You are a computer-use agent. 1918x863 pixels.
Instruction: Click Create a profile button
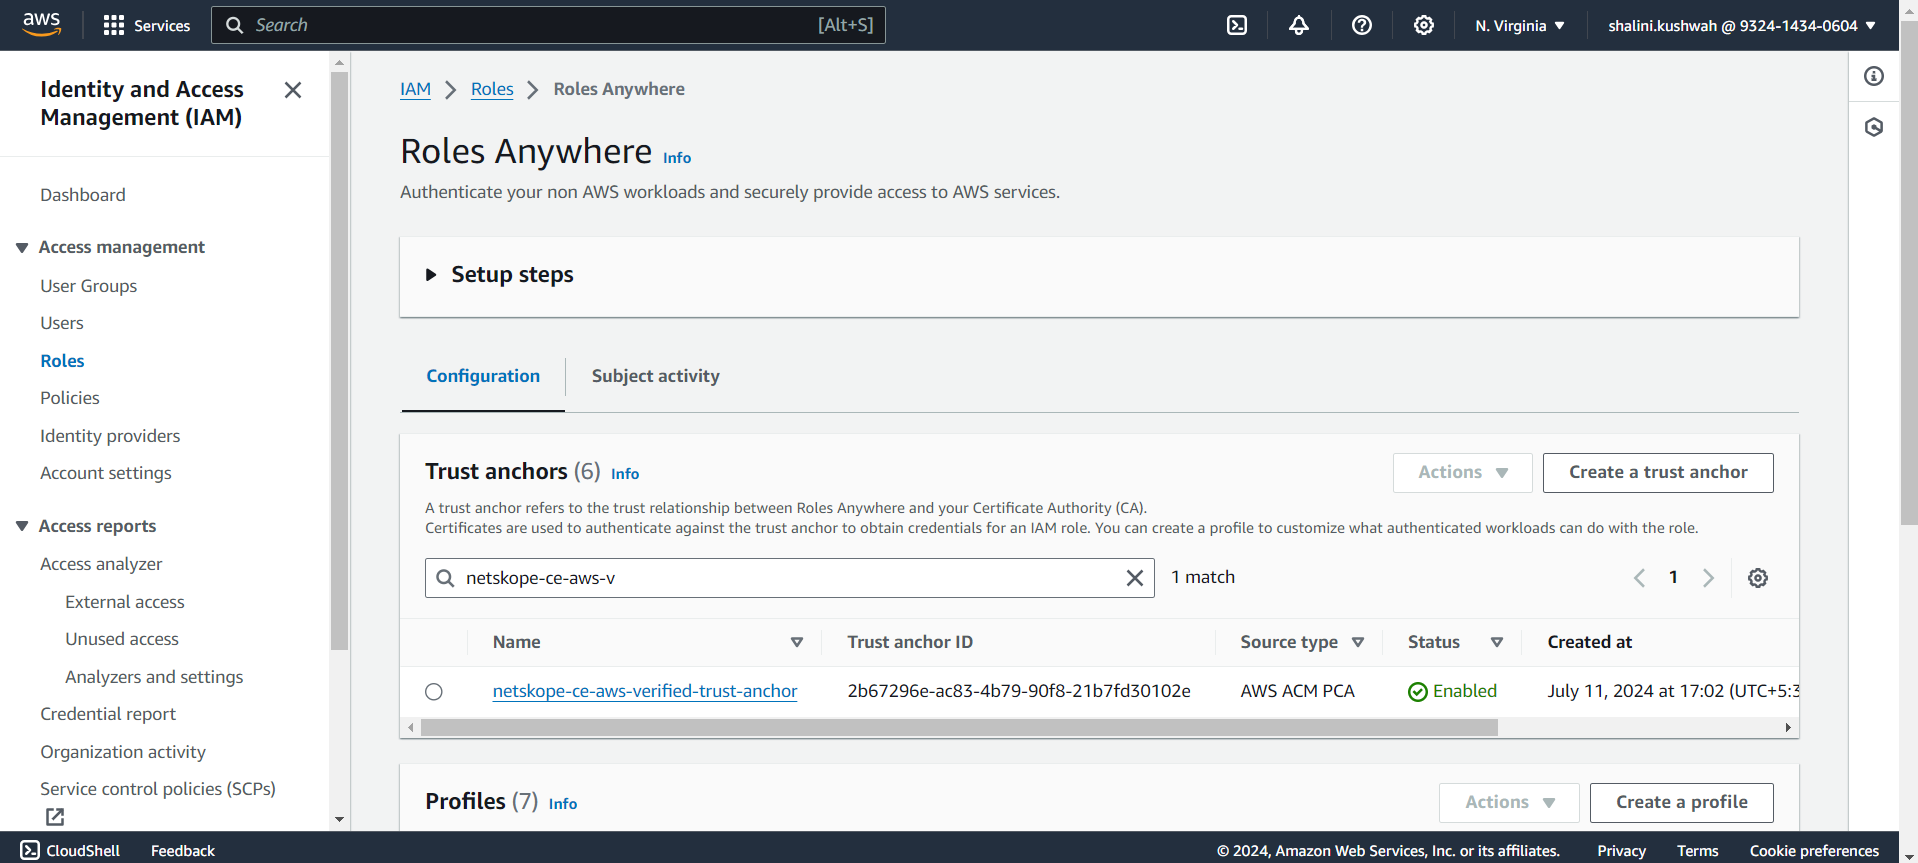tap(1681, 803)
